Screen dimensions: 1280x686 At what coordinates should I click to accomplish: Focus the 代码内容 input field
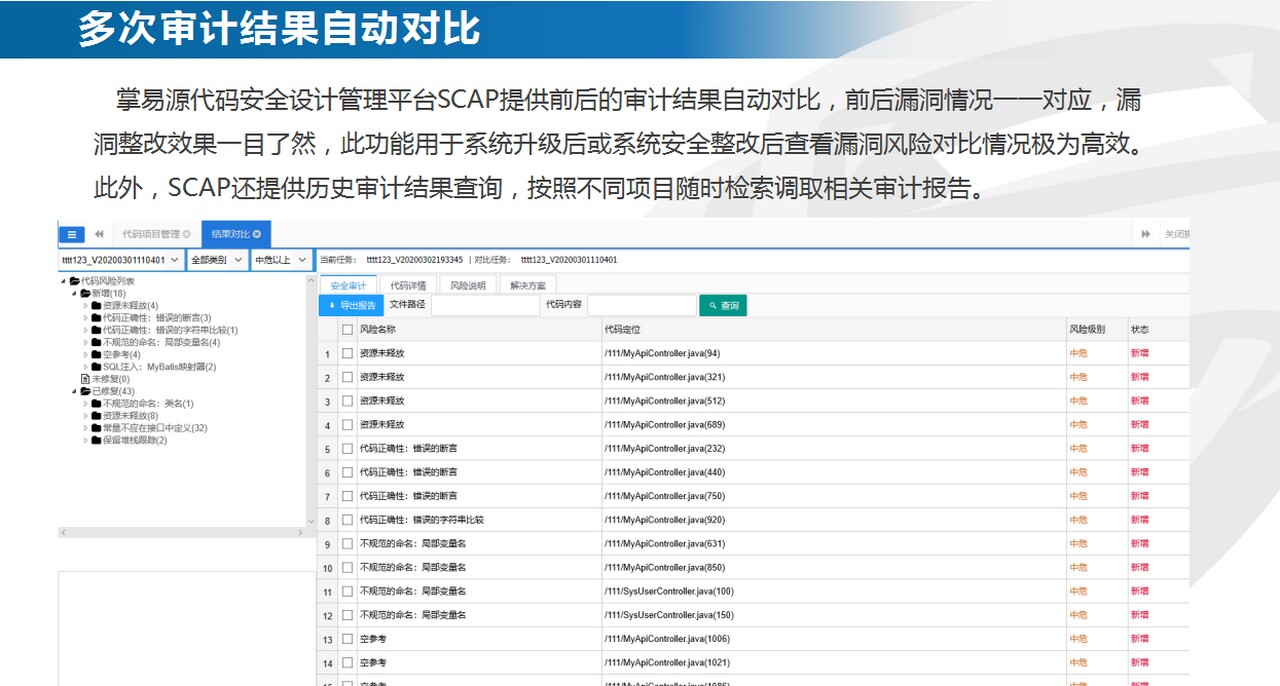click(642, 305)
